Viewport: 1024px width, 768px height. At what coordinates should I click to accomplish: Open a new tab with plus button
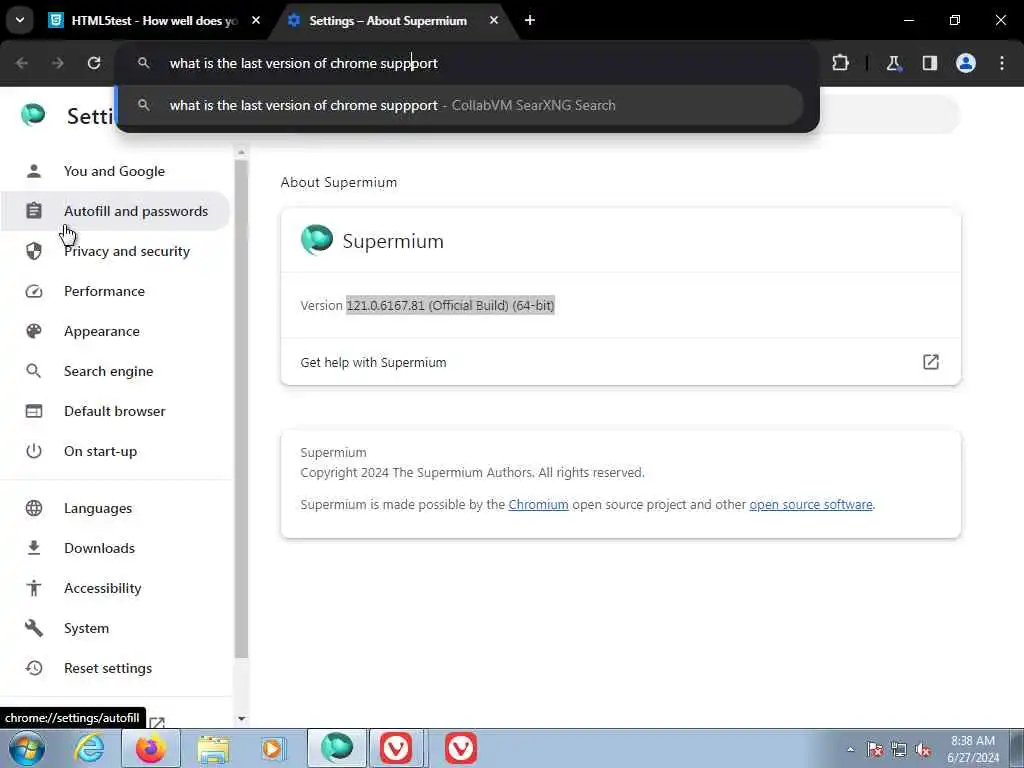[x=530, y=20]
